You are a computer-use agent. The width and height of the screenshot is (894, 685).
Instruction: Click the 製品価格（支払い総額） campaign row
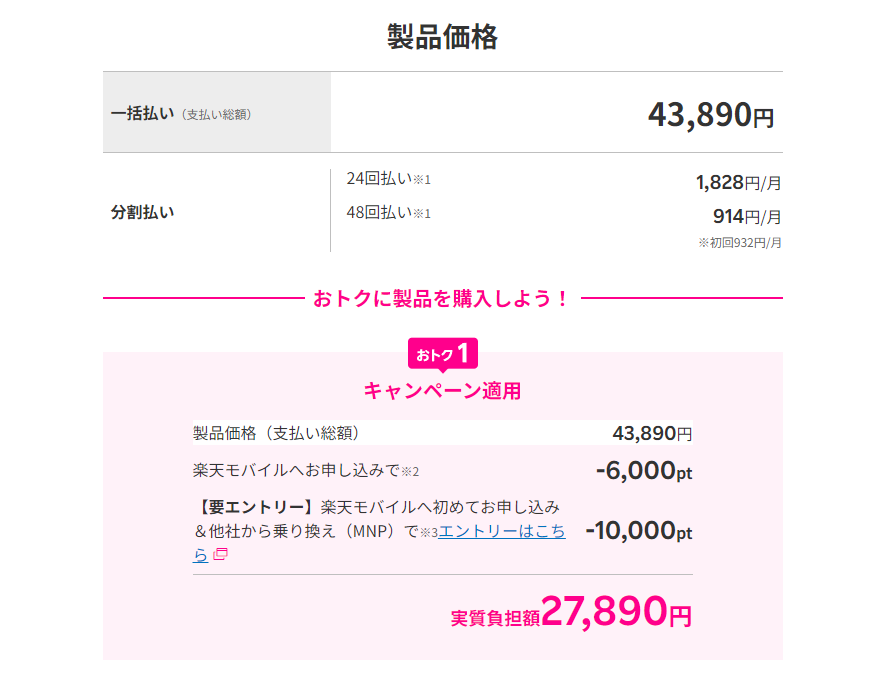pyautogui.click(x=442, y=433)
